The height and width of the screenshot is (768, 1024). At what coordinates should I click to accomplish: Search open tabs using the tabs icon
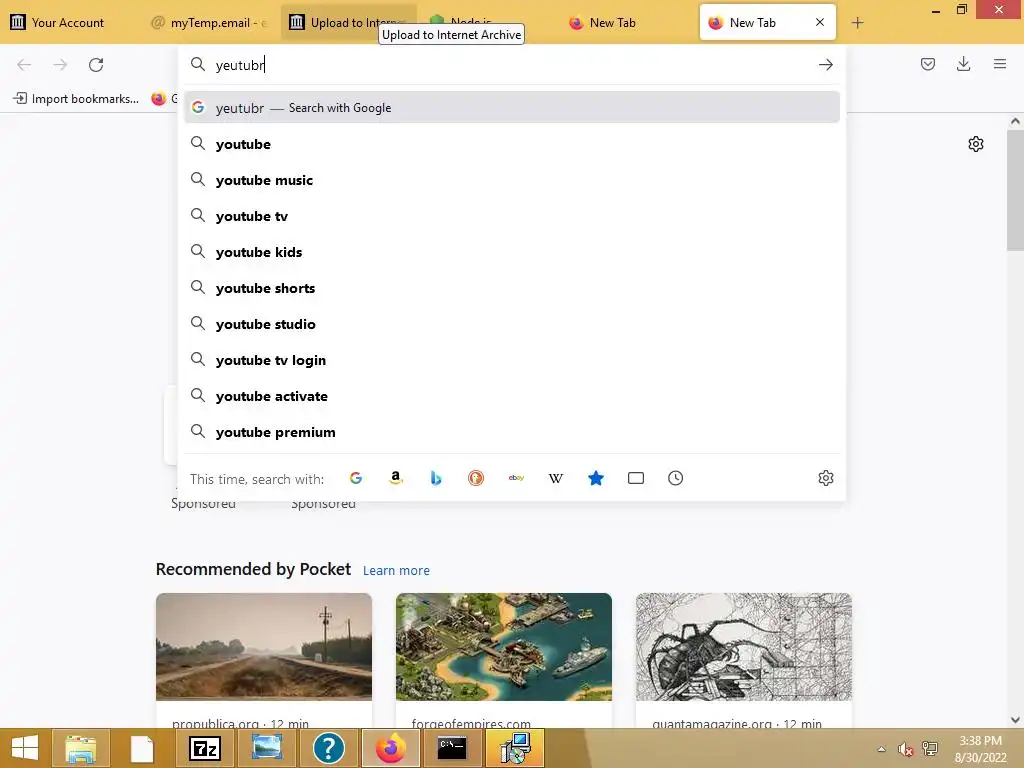click(x=636, y=478)
